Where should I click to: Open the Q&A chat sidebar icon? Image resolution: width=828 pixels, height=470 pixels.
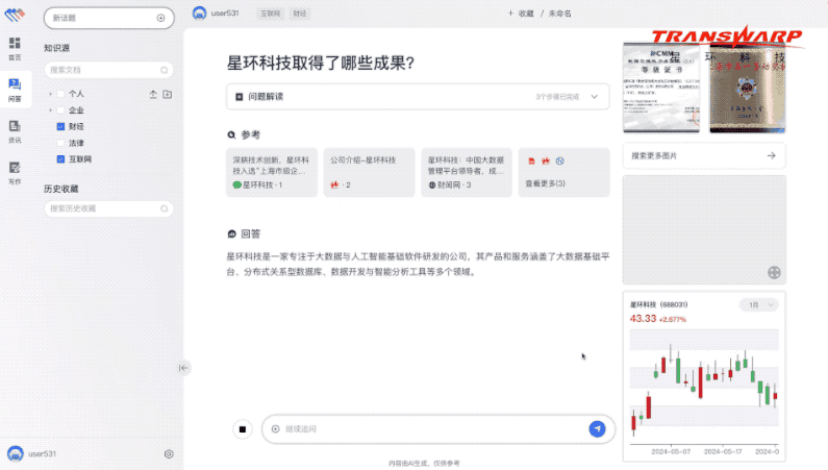pyautogui.click(x=15, y=84)
